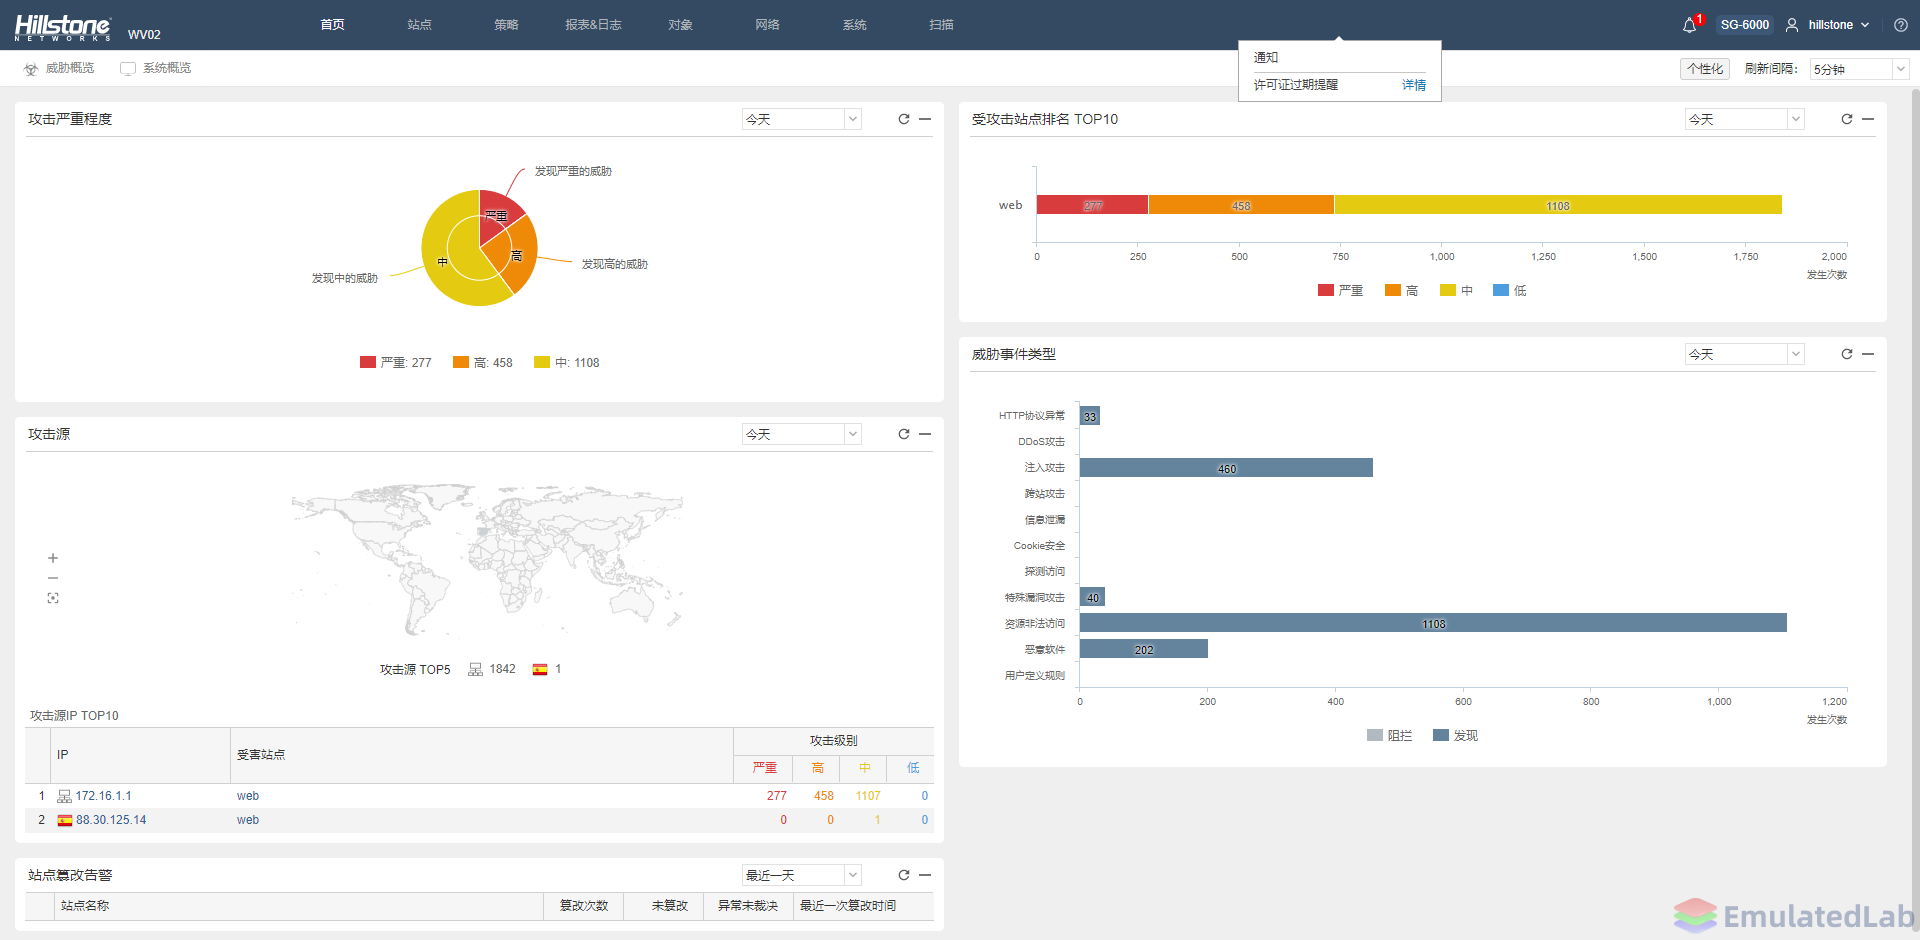Viewport: 1920px width, 940px height.
Task: Open the 扫描 menu
Action: point(941,25)
